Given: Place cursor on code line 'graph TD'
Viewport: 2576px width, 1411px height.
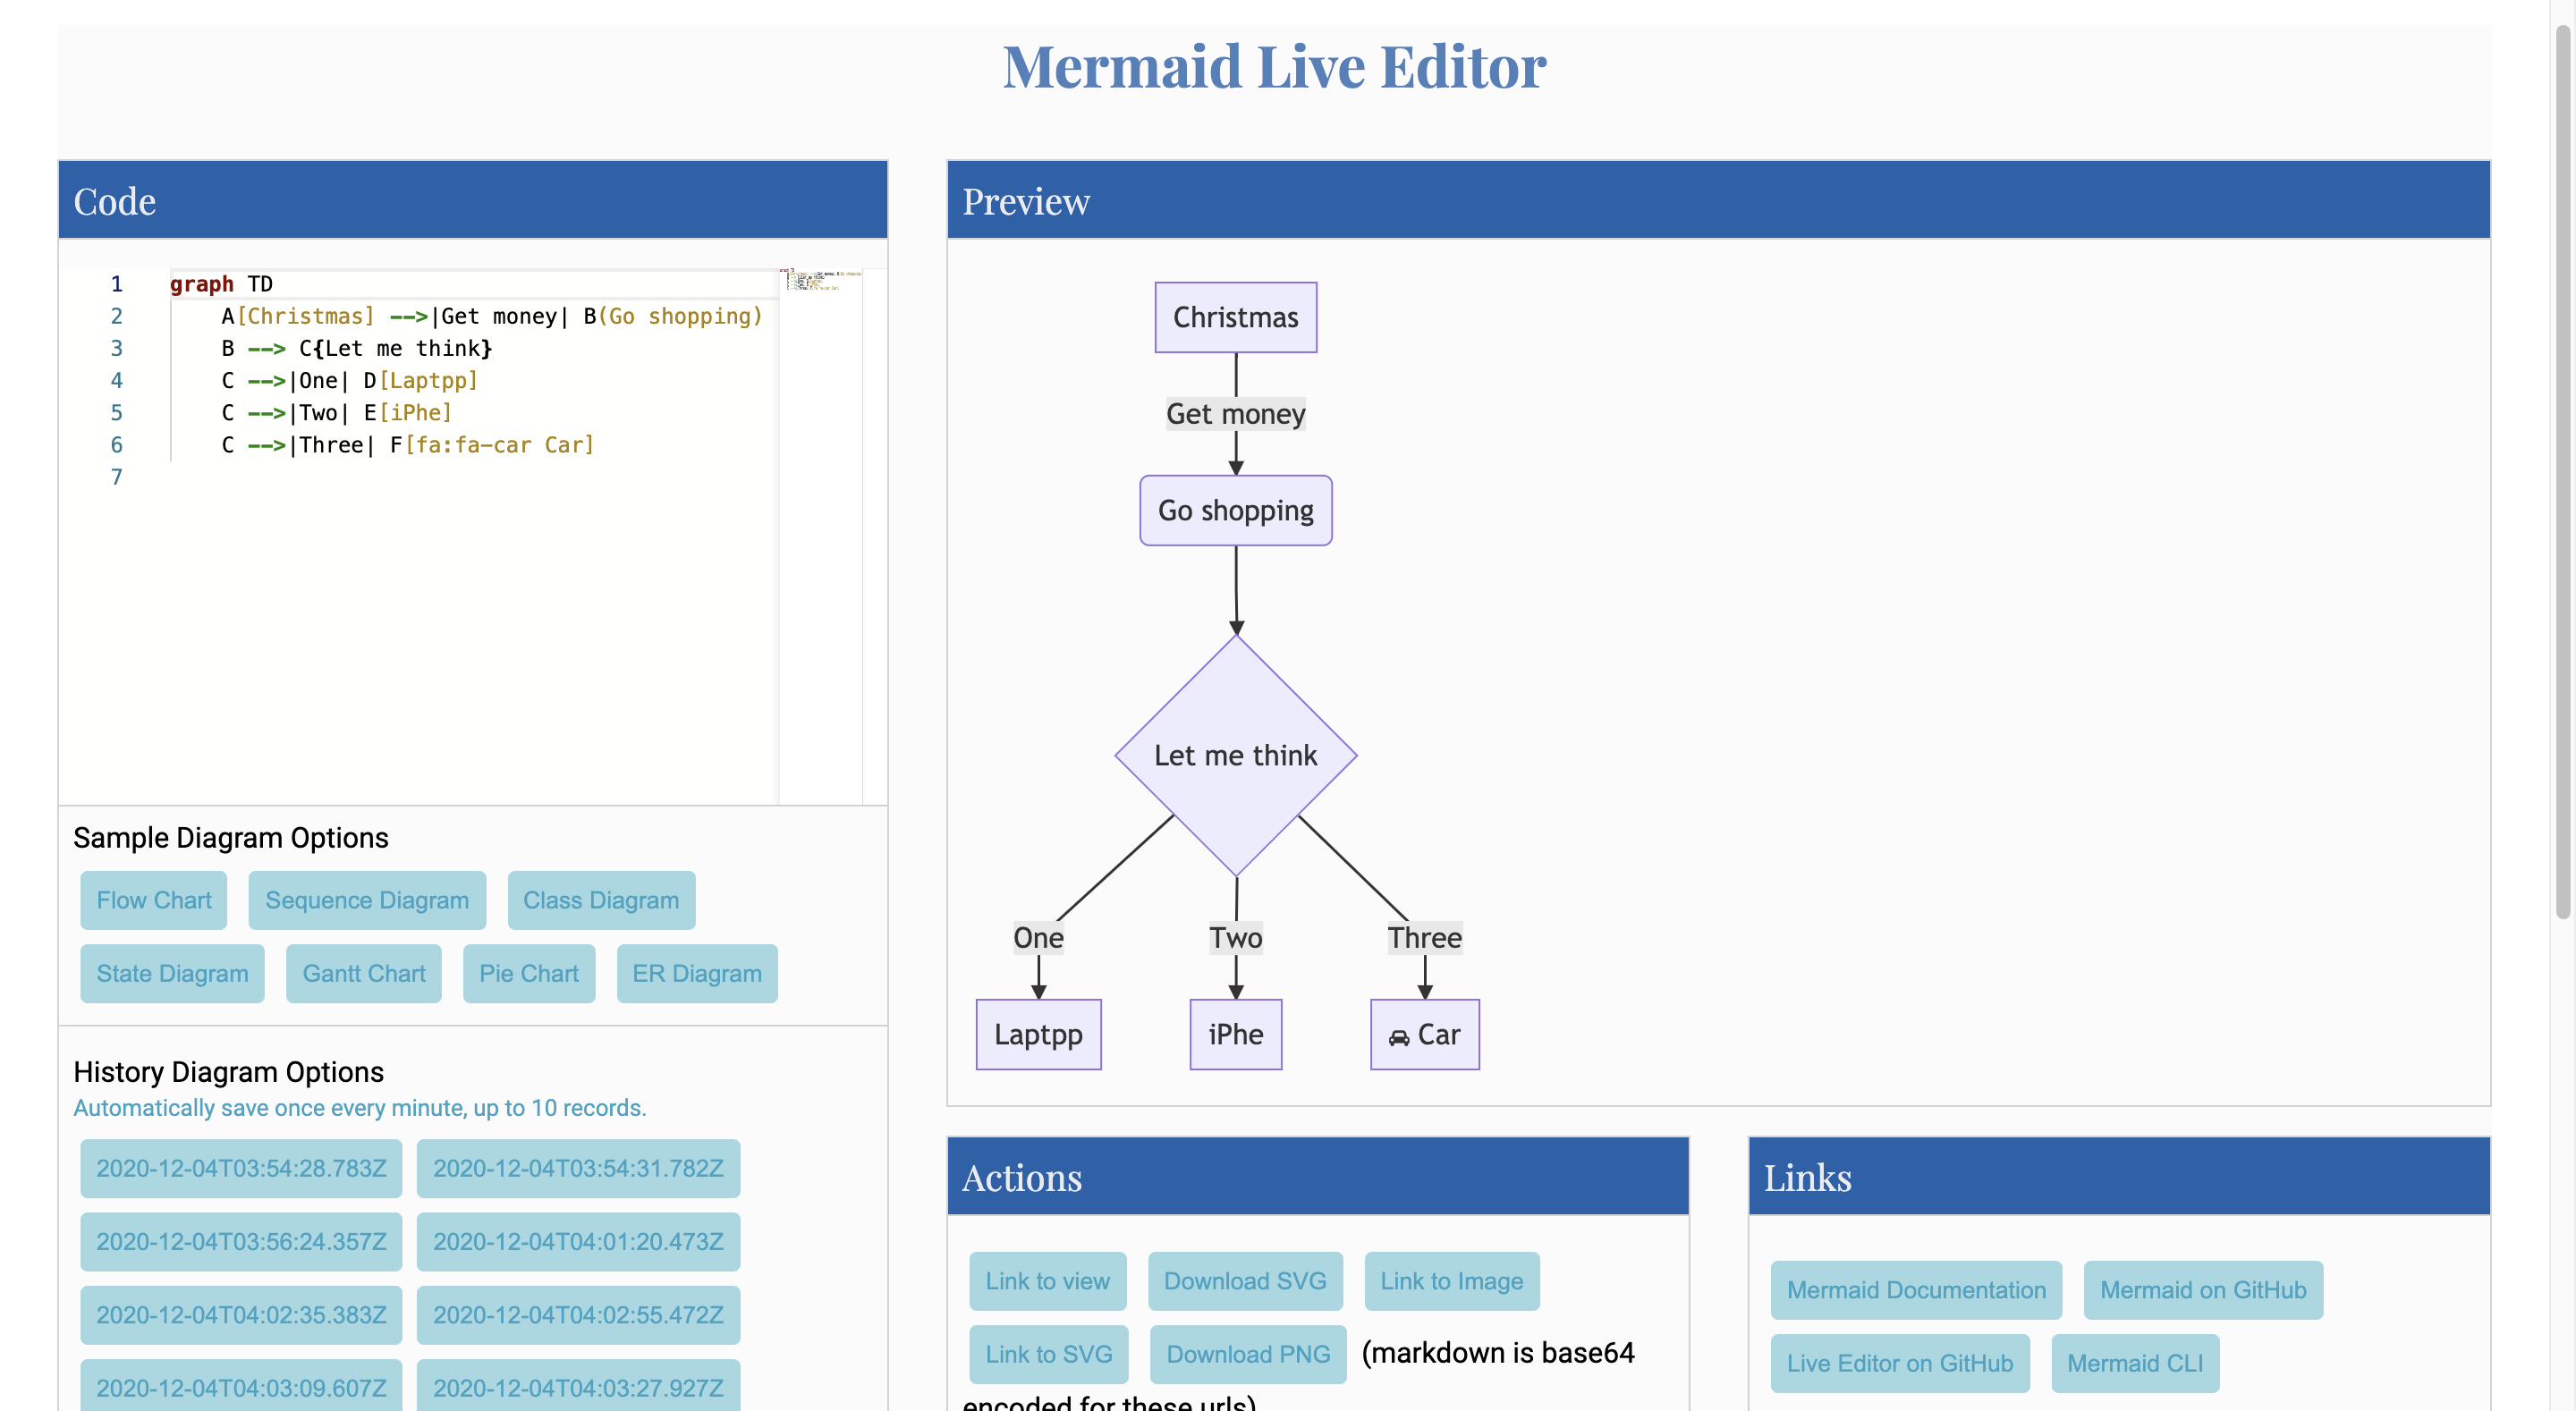Looking at the screenshot, I should (x=221, y=284).
